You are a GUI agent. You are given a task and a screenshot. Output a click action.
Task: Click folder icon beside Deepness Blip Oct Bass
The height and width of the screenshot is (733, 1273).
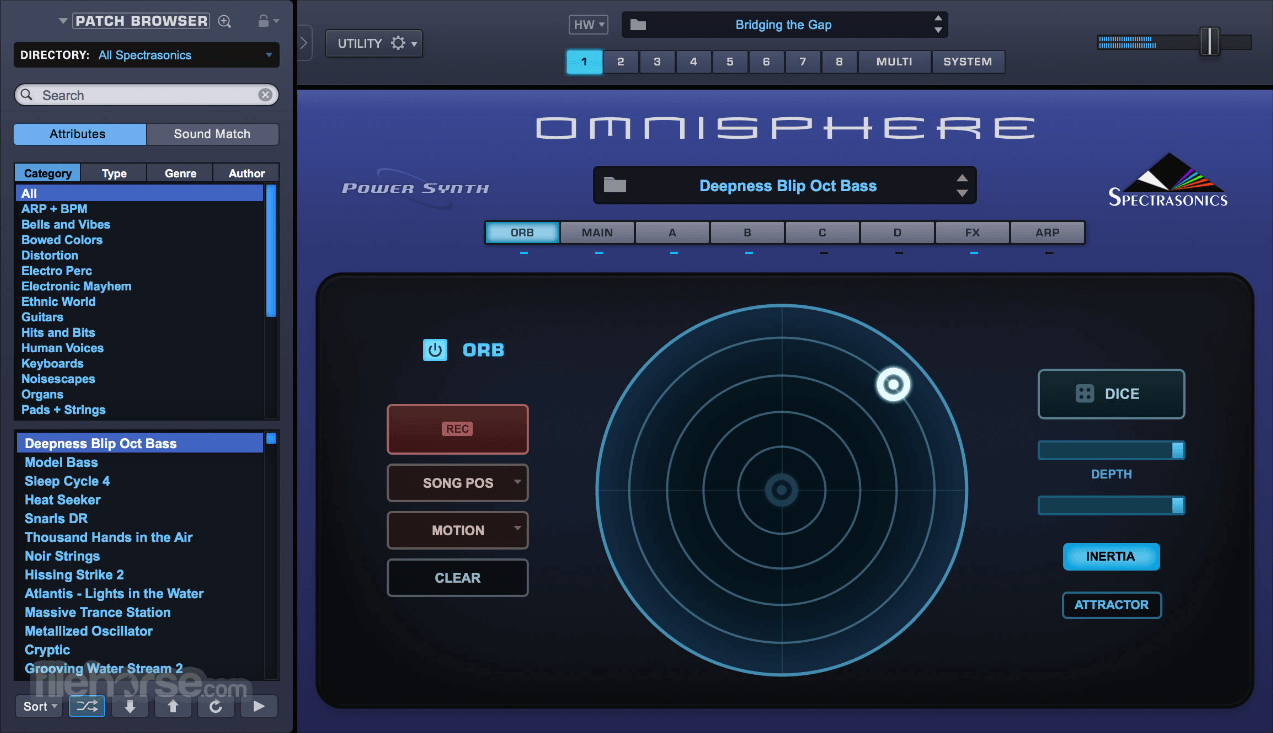point(615,185)
